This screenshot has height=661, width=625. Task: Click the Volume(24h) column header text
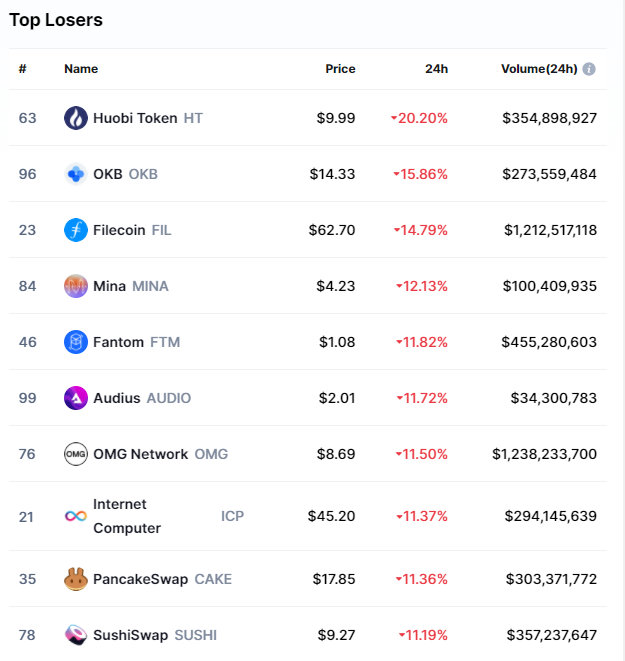pyautogui.click(x=539, y=69)
